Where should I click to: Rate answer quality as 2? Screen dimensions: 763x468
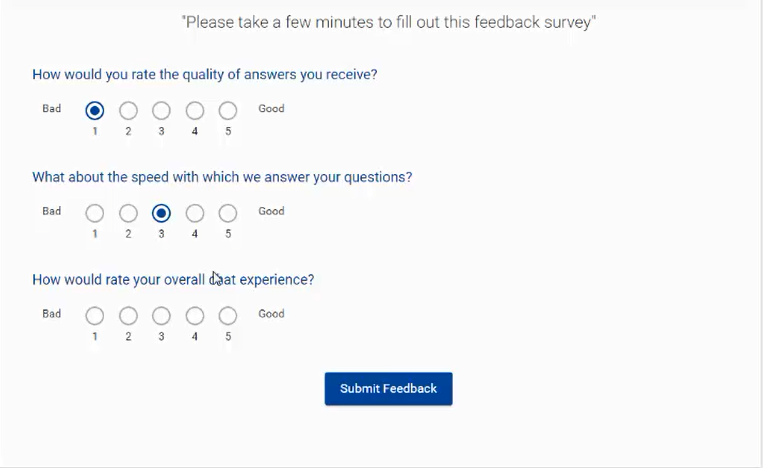click(128, 110)
